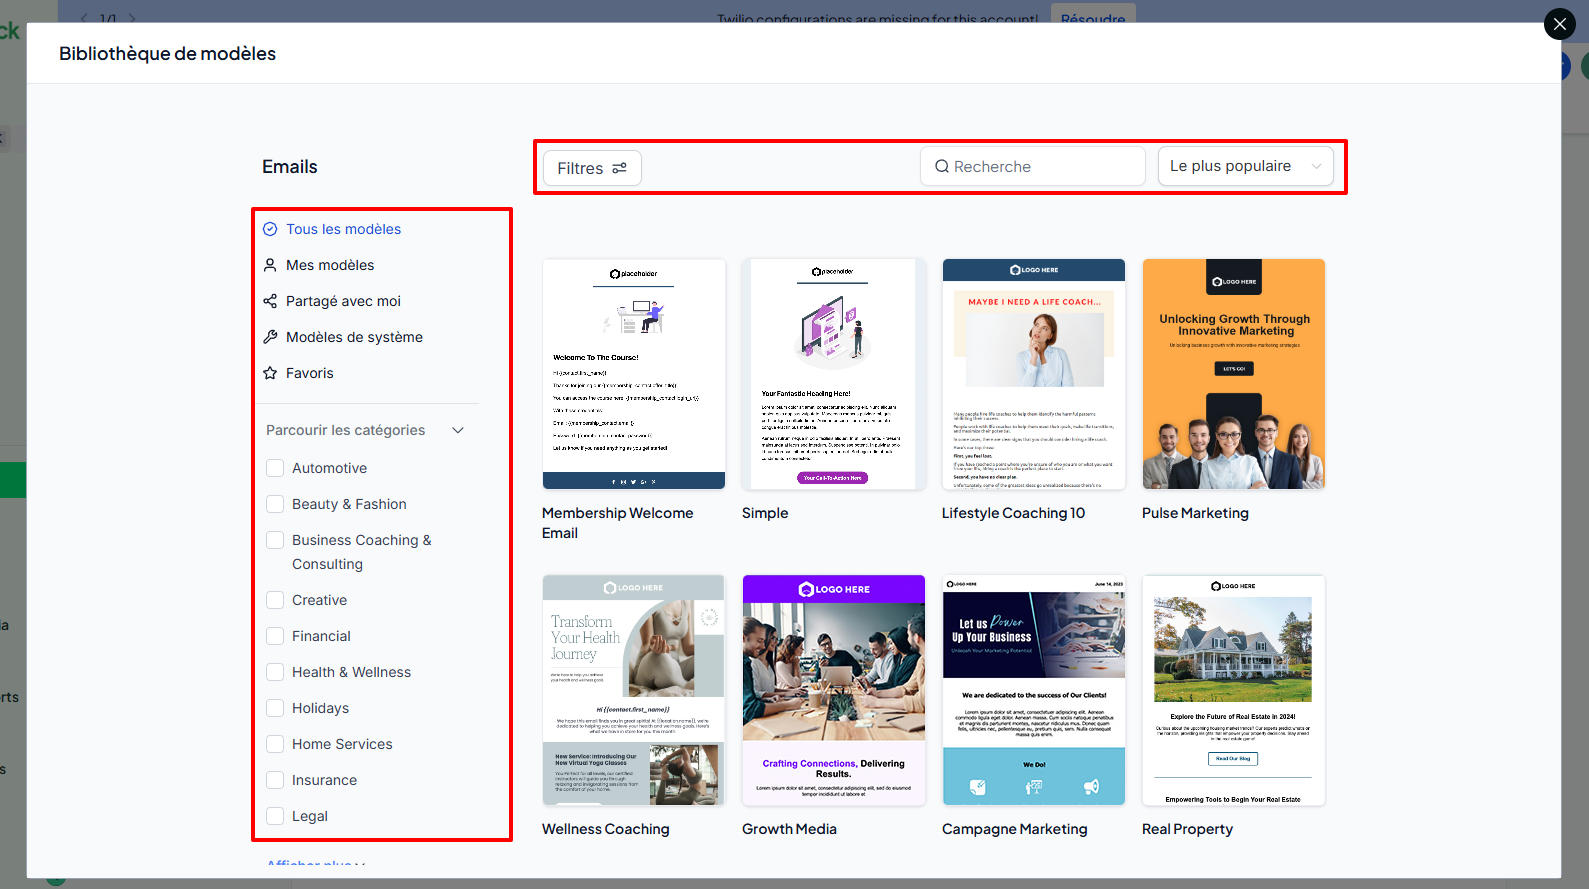The height and width of the screenshot is (889, 1589).
Task: Check the Financial category checkbox
Action: [275, 636]
